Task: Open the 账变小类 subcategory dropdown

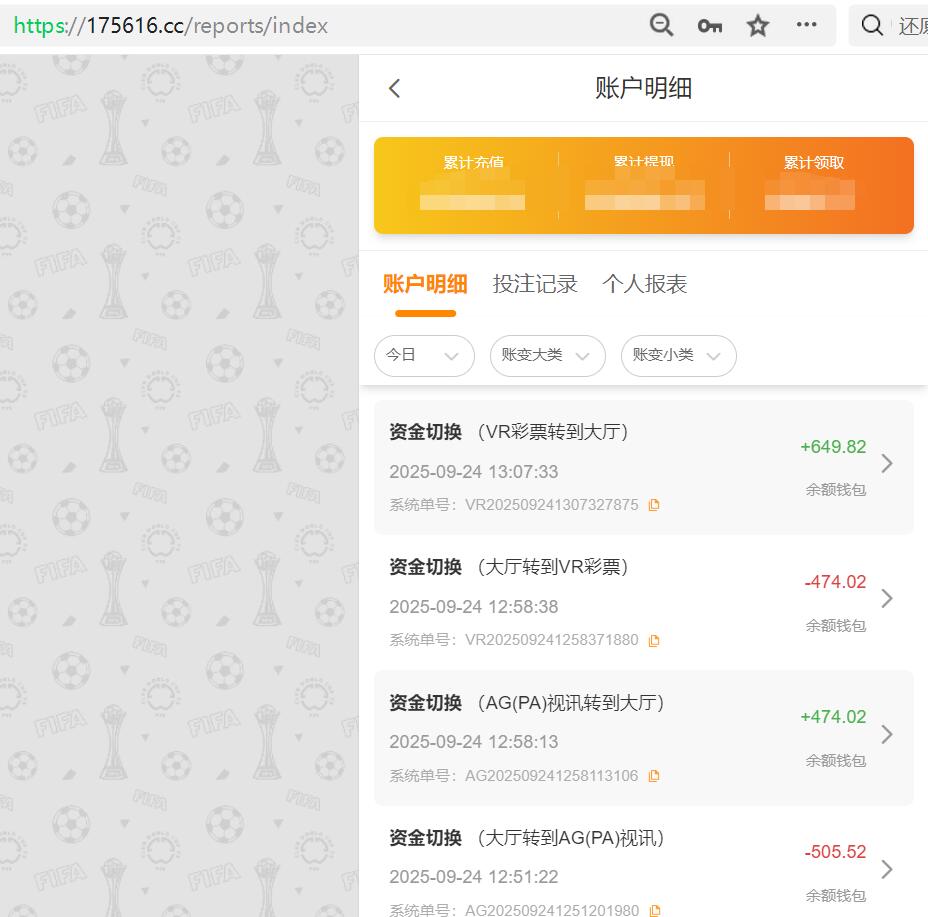Action: [678, 356]
